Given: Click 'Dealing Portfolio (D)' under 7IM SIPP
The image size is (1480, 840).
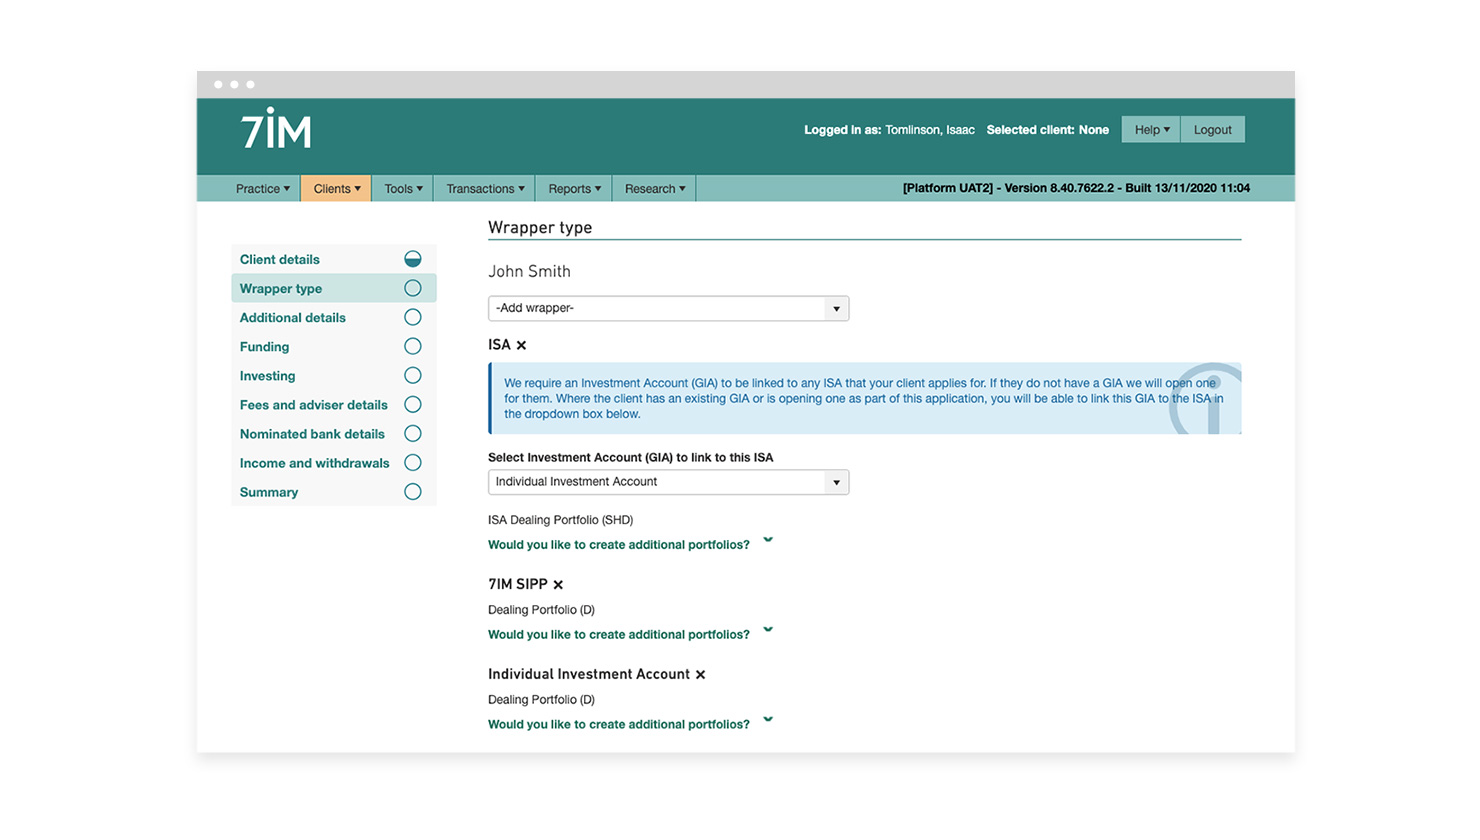Looking at the screenshot, I should pos(541,610).
